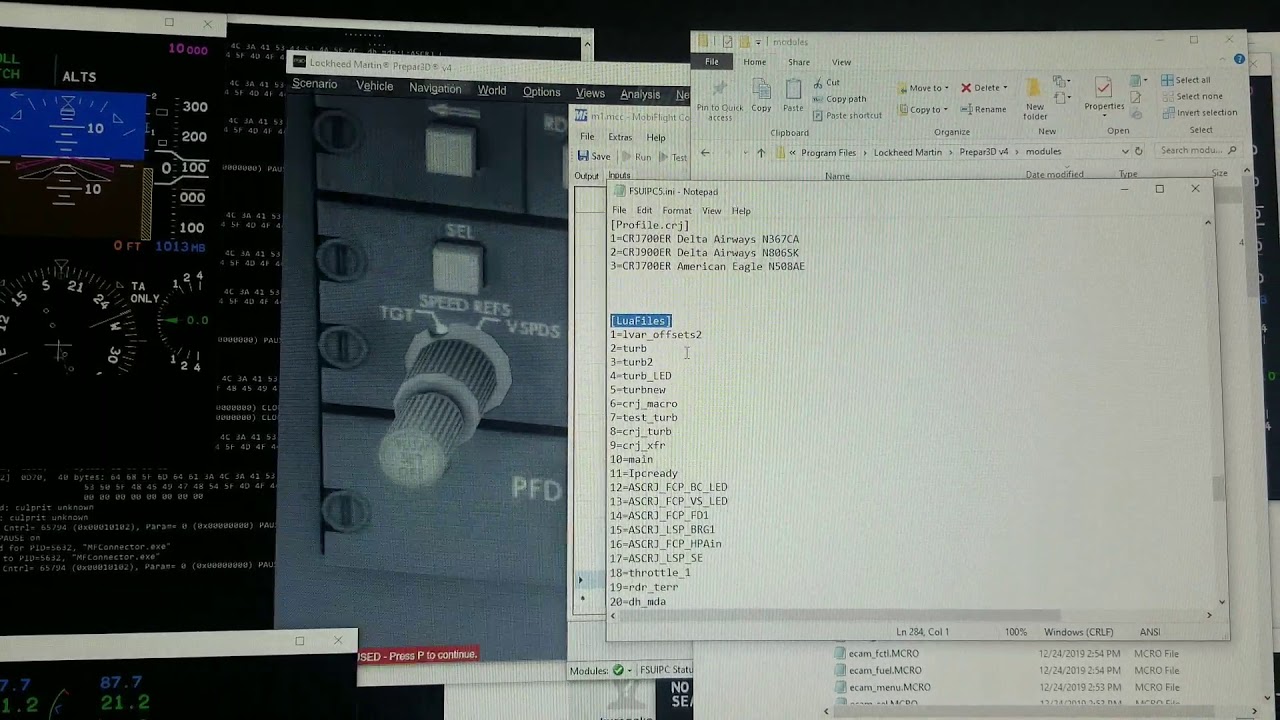Click the Search modules field in Explorer
1280x720 pixels.
(x=1197, y=151)
